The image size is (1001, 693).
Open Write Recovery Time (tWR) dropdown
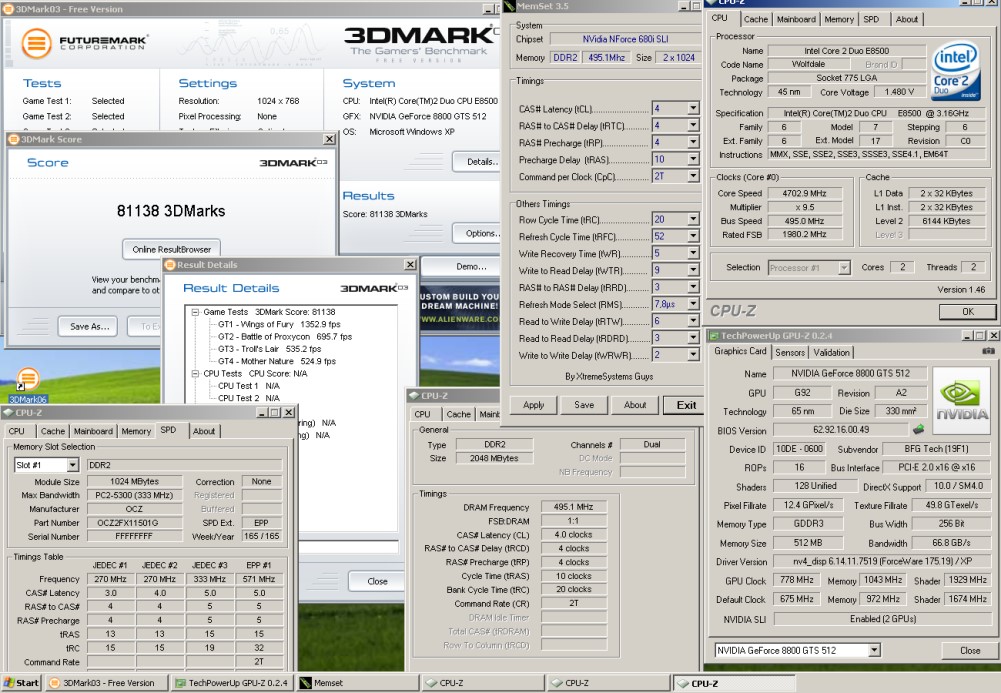693,253
